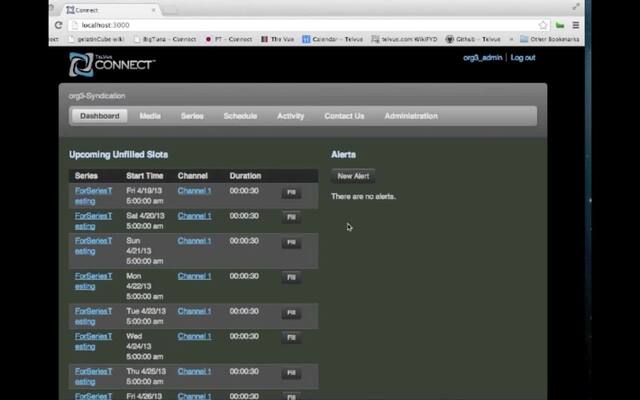Click the TelVue Connect logo
This screenshot has width=640, height=400.
tap(111, 64)
